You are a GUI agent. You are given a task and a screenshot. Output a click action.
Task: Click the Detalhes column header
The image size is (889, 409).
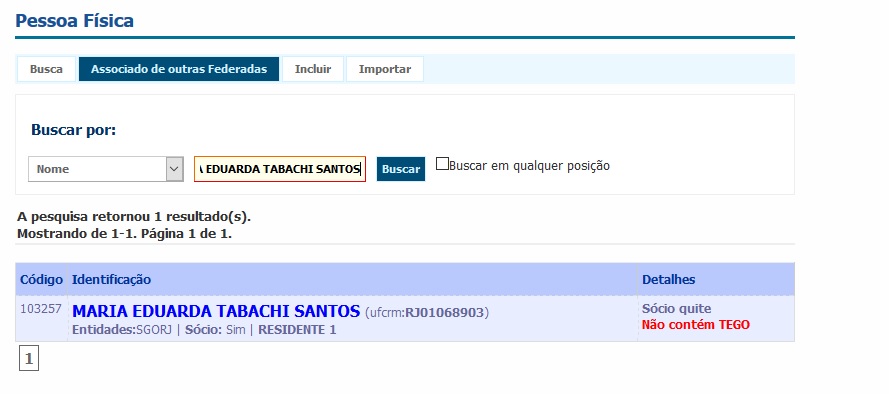point(668,279)
